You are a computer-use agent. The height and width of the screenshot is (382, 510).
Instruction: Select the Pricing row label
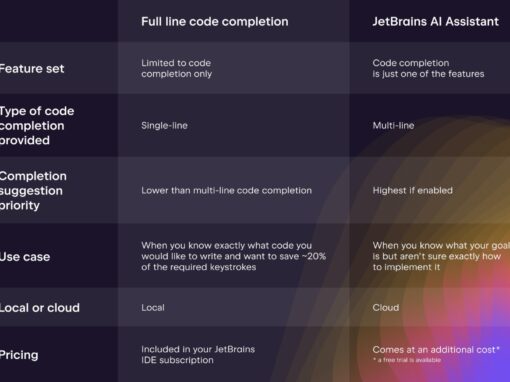pos(19,355)
